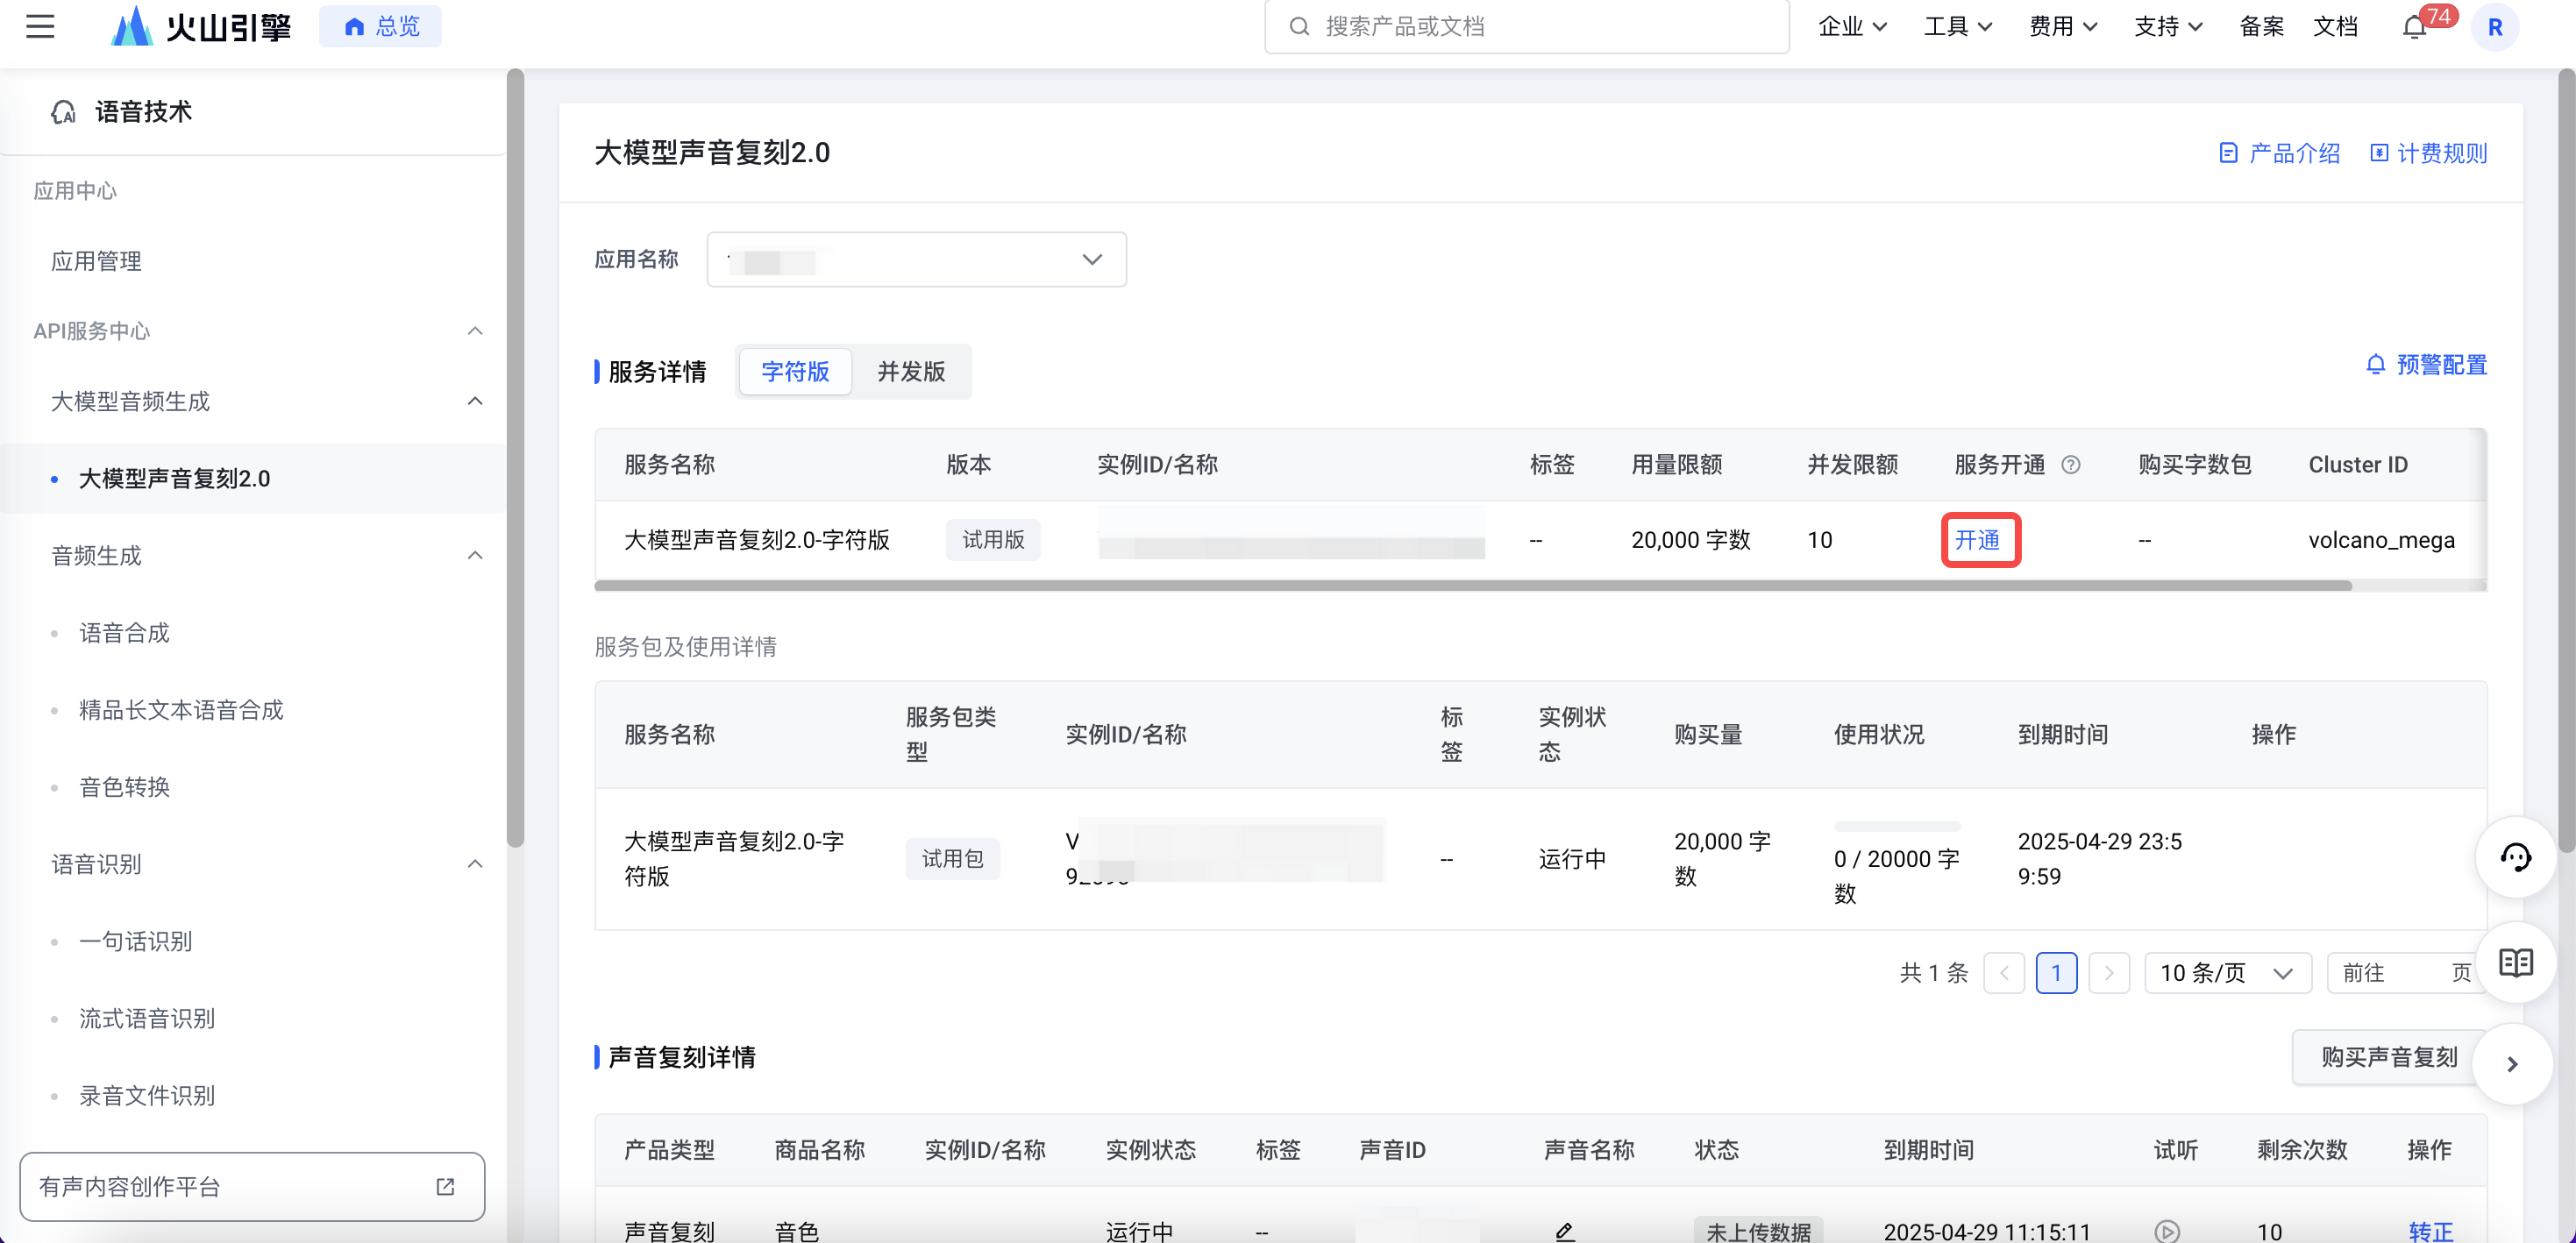Click the 运行中 instance status in service package row
Screen dimensions: 2576x1243
(1572, 858)
